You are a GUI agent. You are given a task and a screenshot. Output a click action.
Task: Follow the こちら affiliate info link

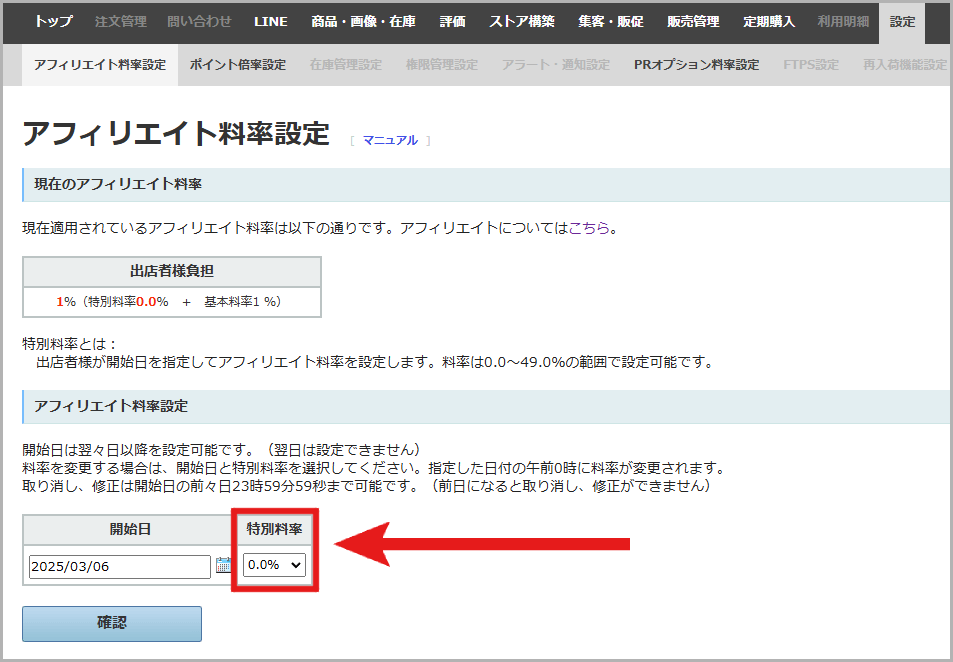(588, 229)
